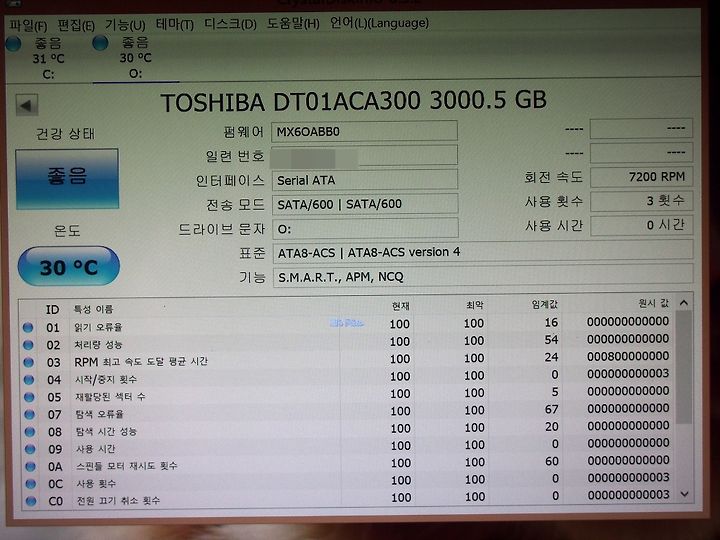Click the 임계값 column header
Viewport: 720px width, 540px height.
[x=545, y=304]
